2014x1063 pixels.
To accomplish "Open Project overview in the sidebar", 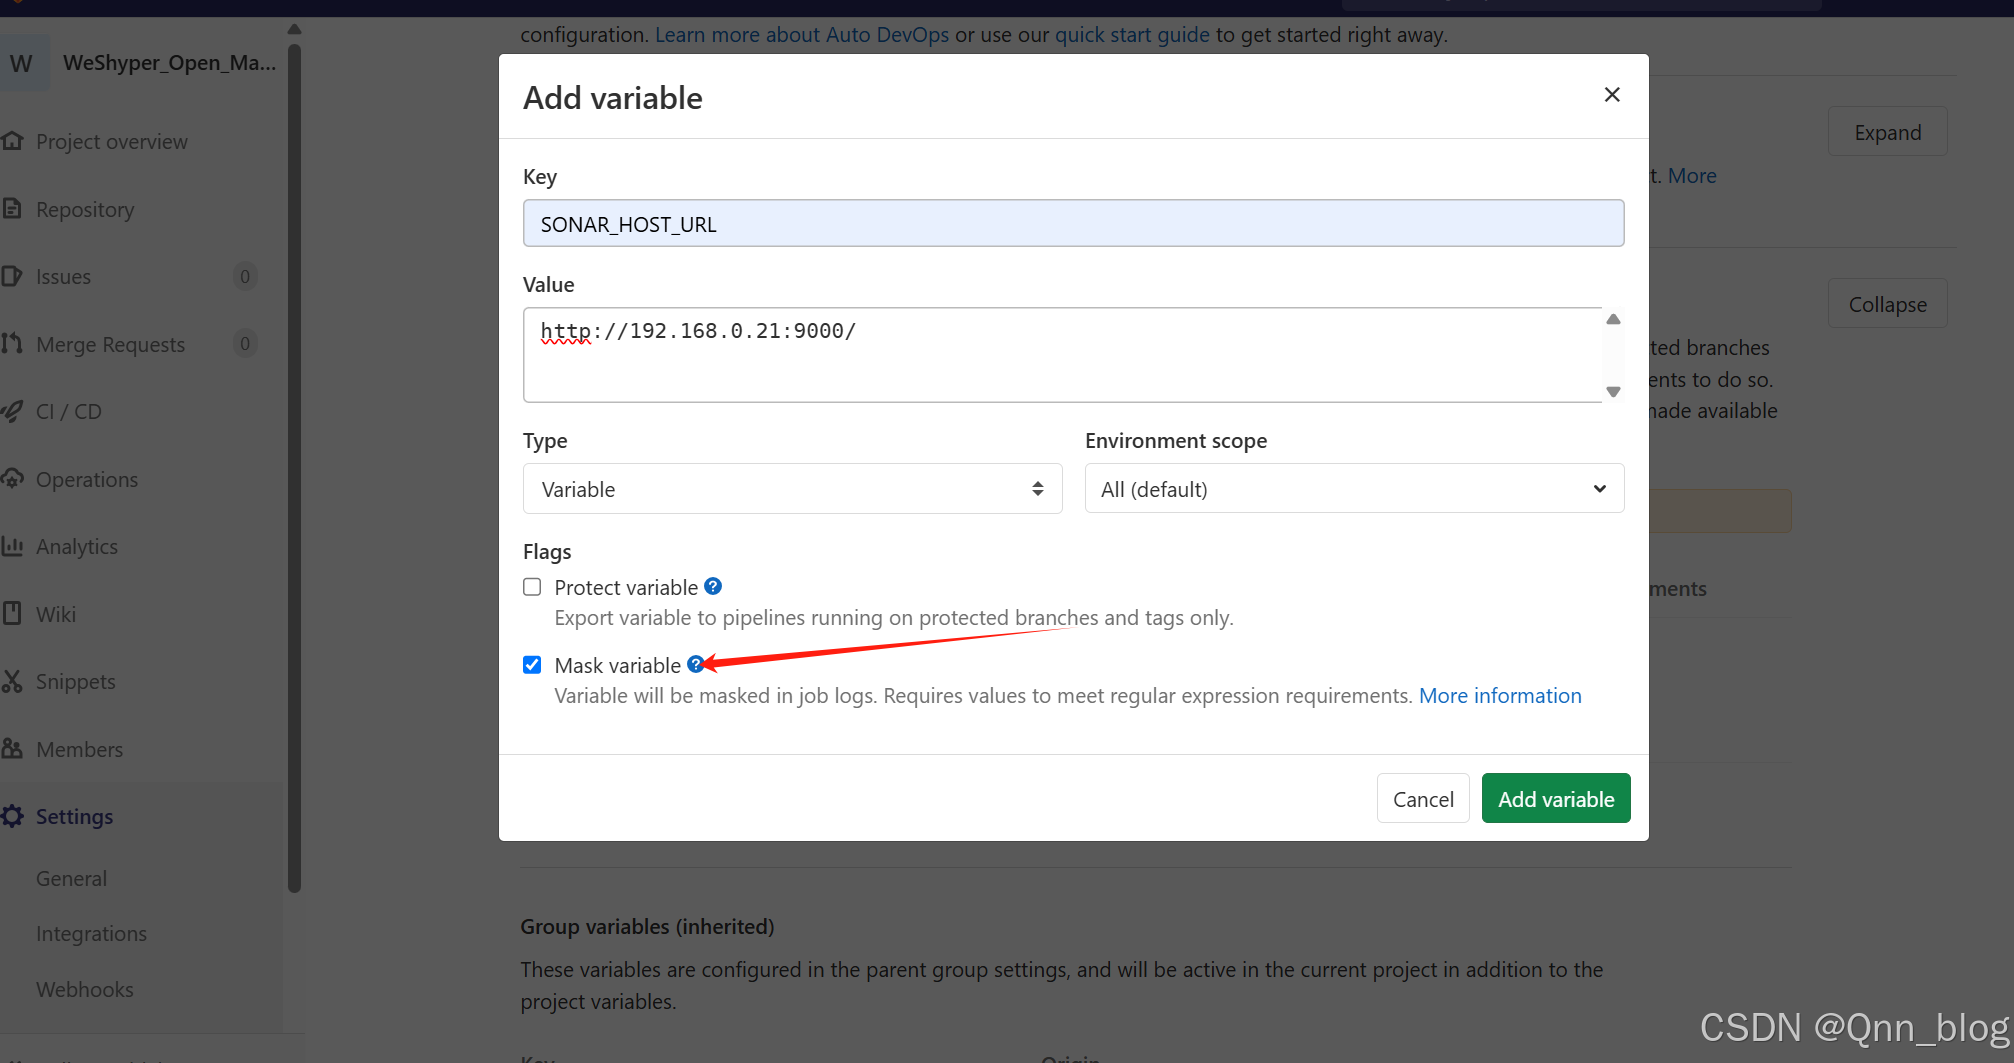I will pos(112,141).
